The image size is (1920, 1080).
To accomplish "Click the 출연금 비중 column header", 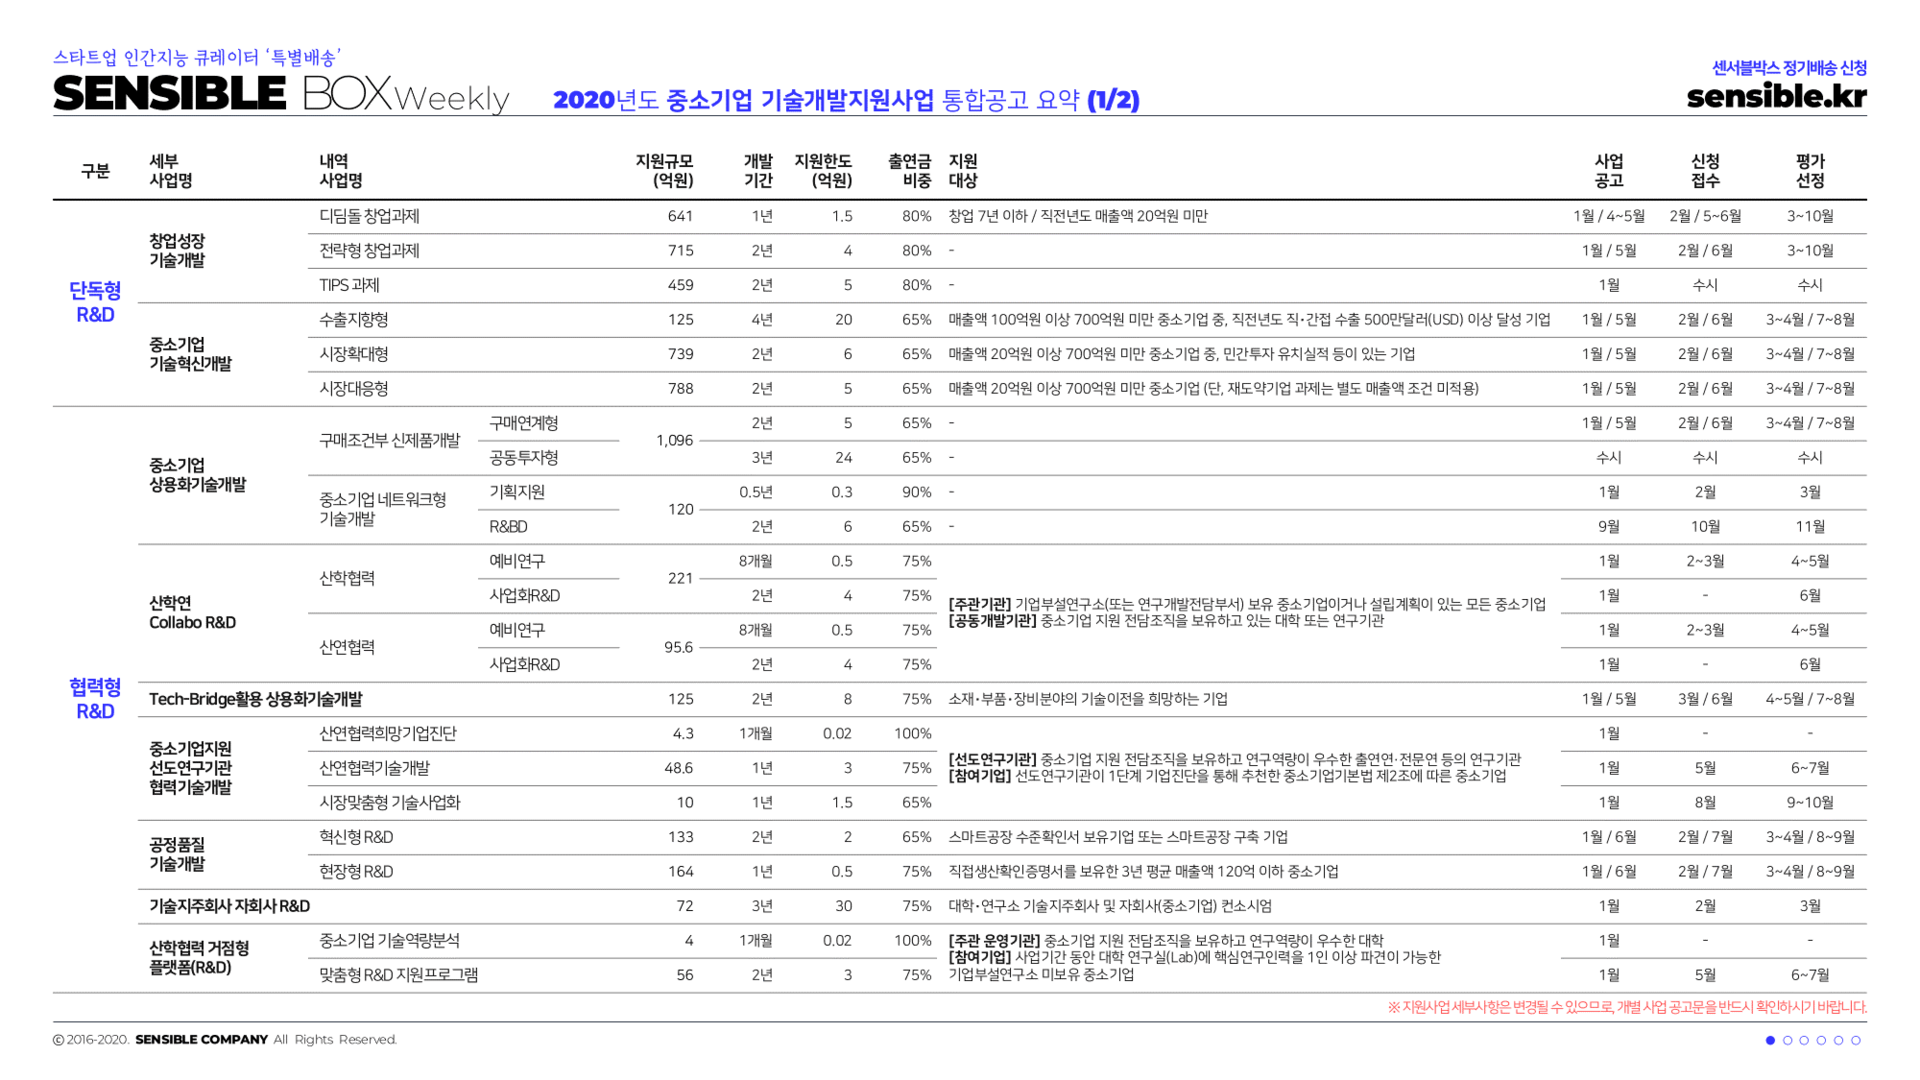I will [909, 171].
